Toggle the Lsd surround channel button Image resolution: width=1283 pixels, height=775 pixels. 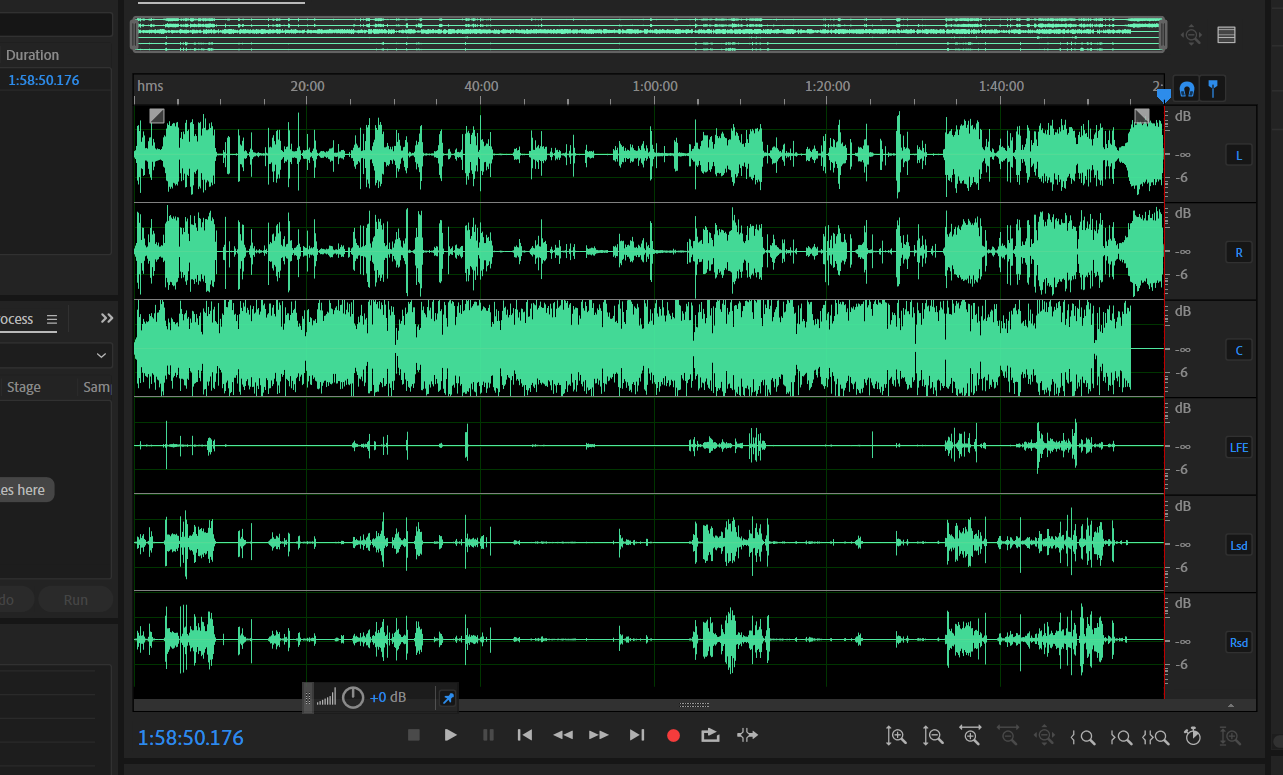pyautogui.click(x=1239, y=545)
